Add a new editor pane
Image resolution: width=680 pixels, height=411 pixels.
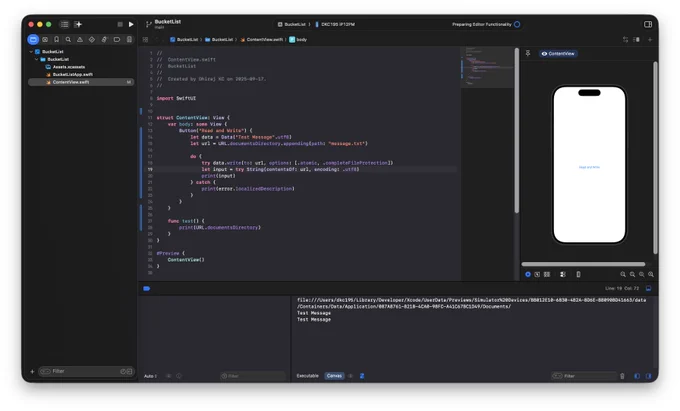tap(650, 39)
